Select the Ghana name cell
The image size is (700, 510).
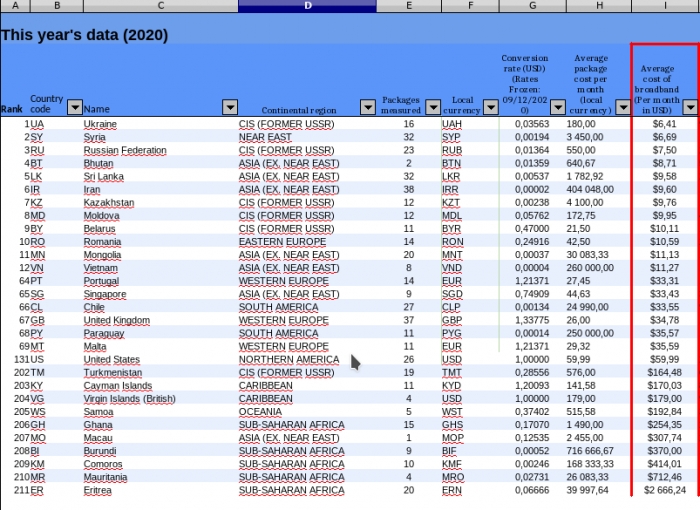[161, 425]
